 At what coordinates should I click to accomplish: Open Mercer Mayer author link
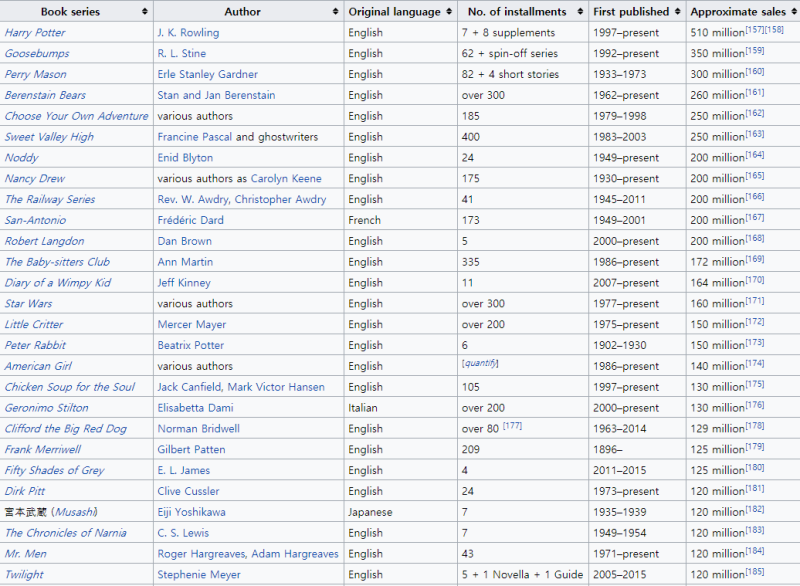pyautogui.click(x=191, y=325)
